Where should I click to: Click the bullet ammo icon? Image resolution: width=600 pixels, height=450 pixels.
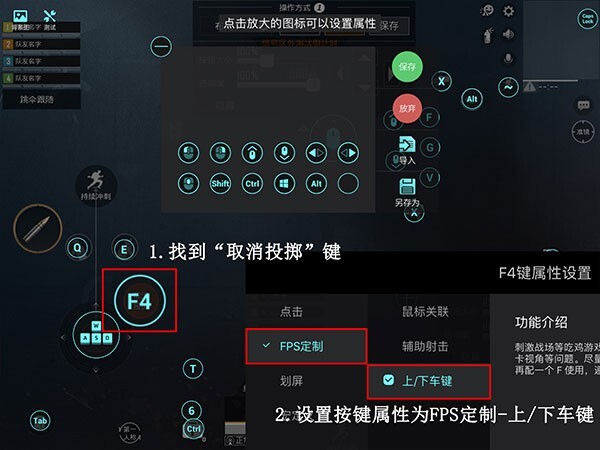[x=38, y=228]
